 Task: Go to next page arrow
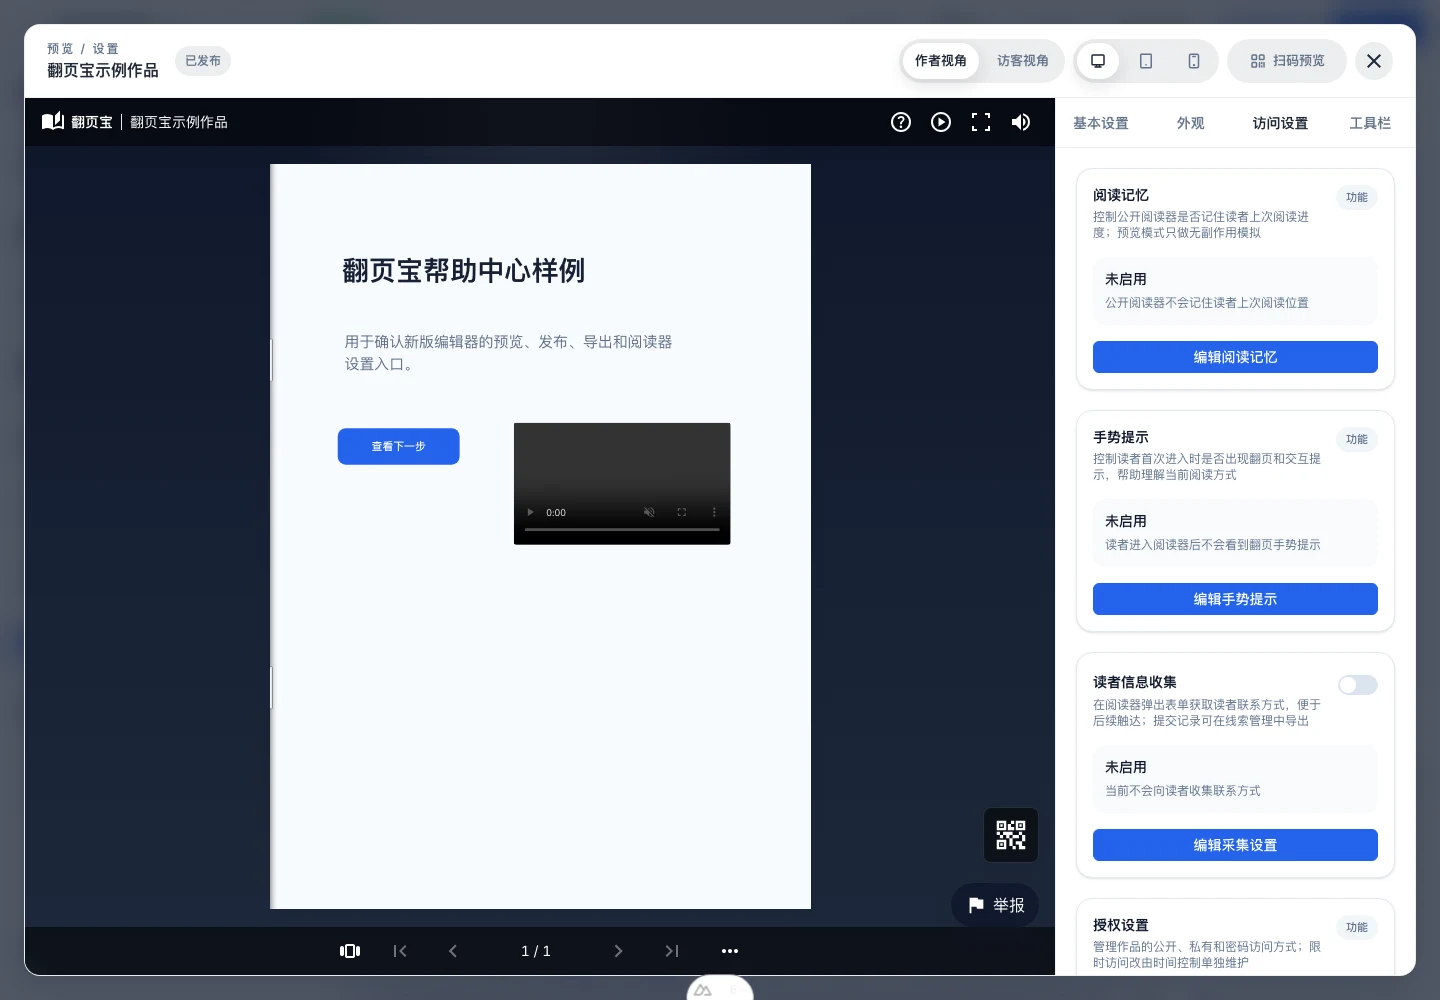pos(618,951)
